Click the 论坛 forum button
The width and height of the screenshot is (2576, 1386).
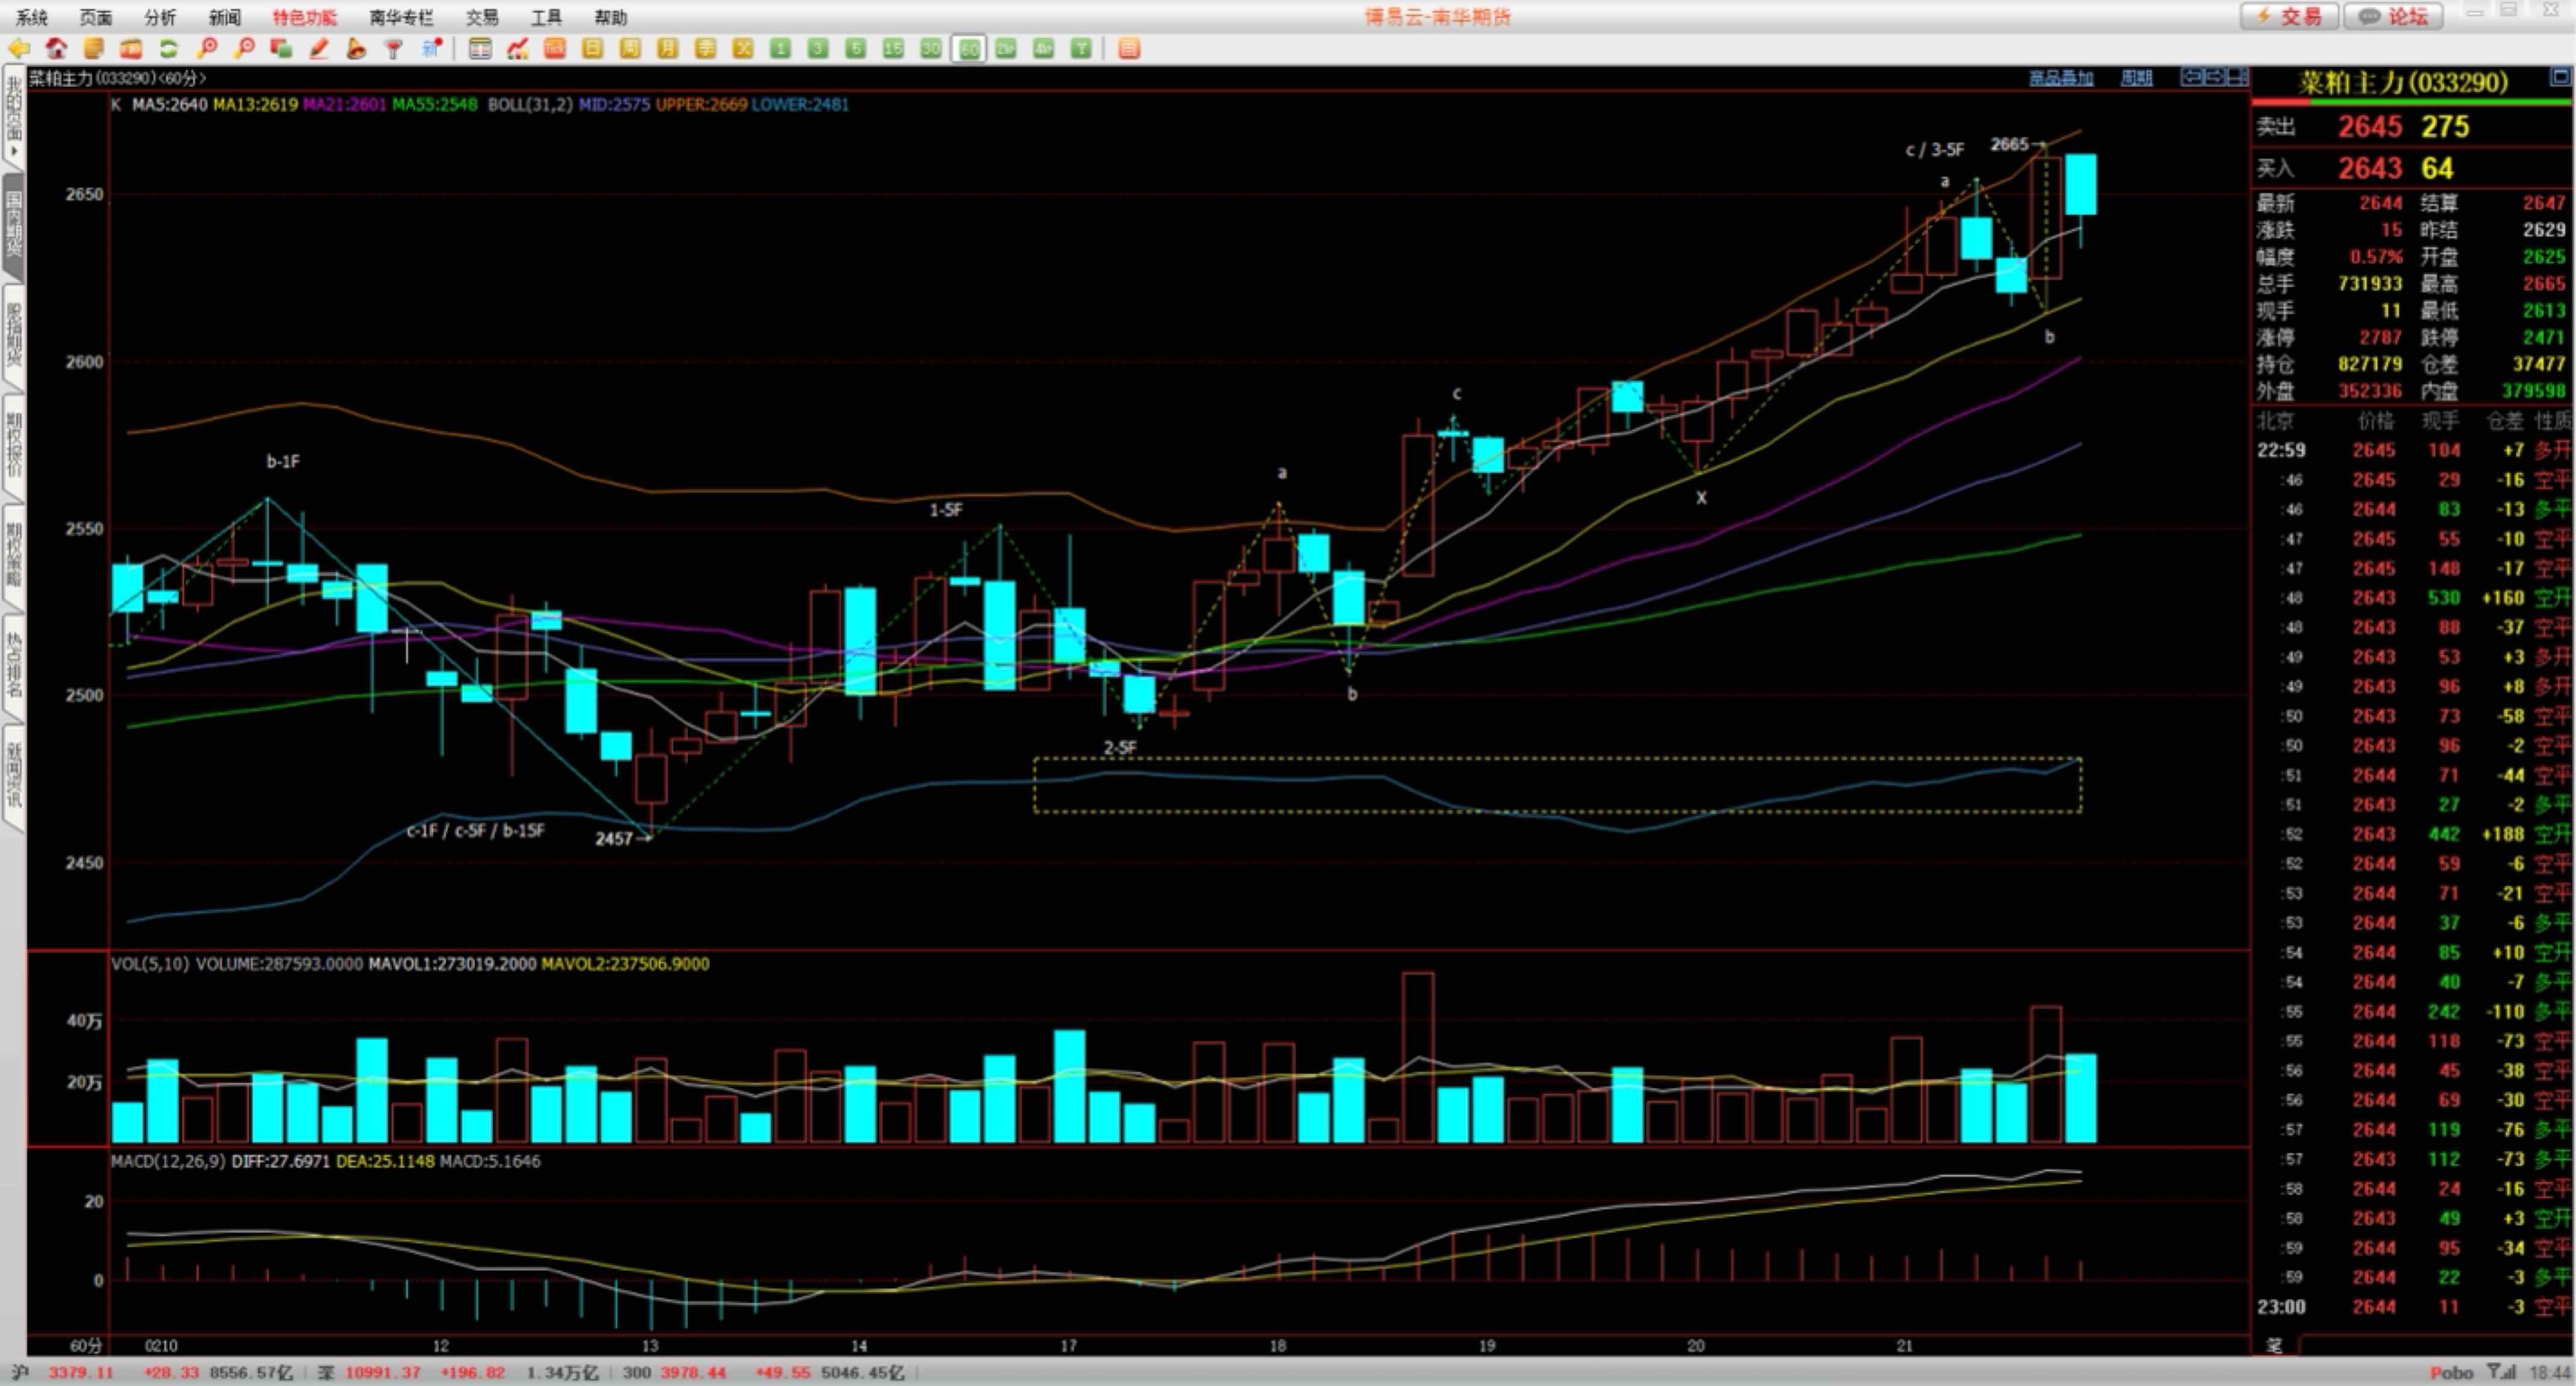pos(2394,16)
